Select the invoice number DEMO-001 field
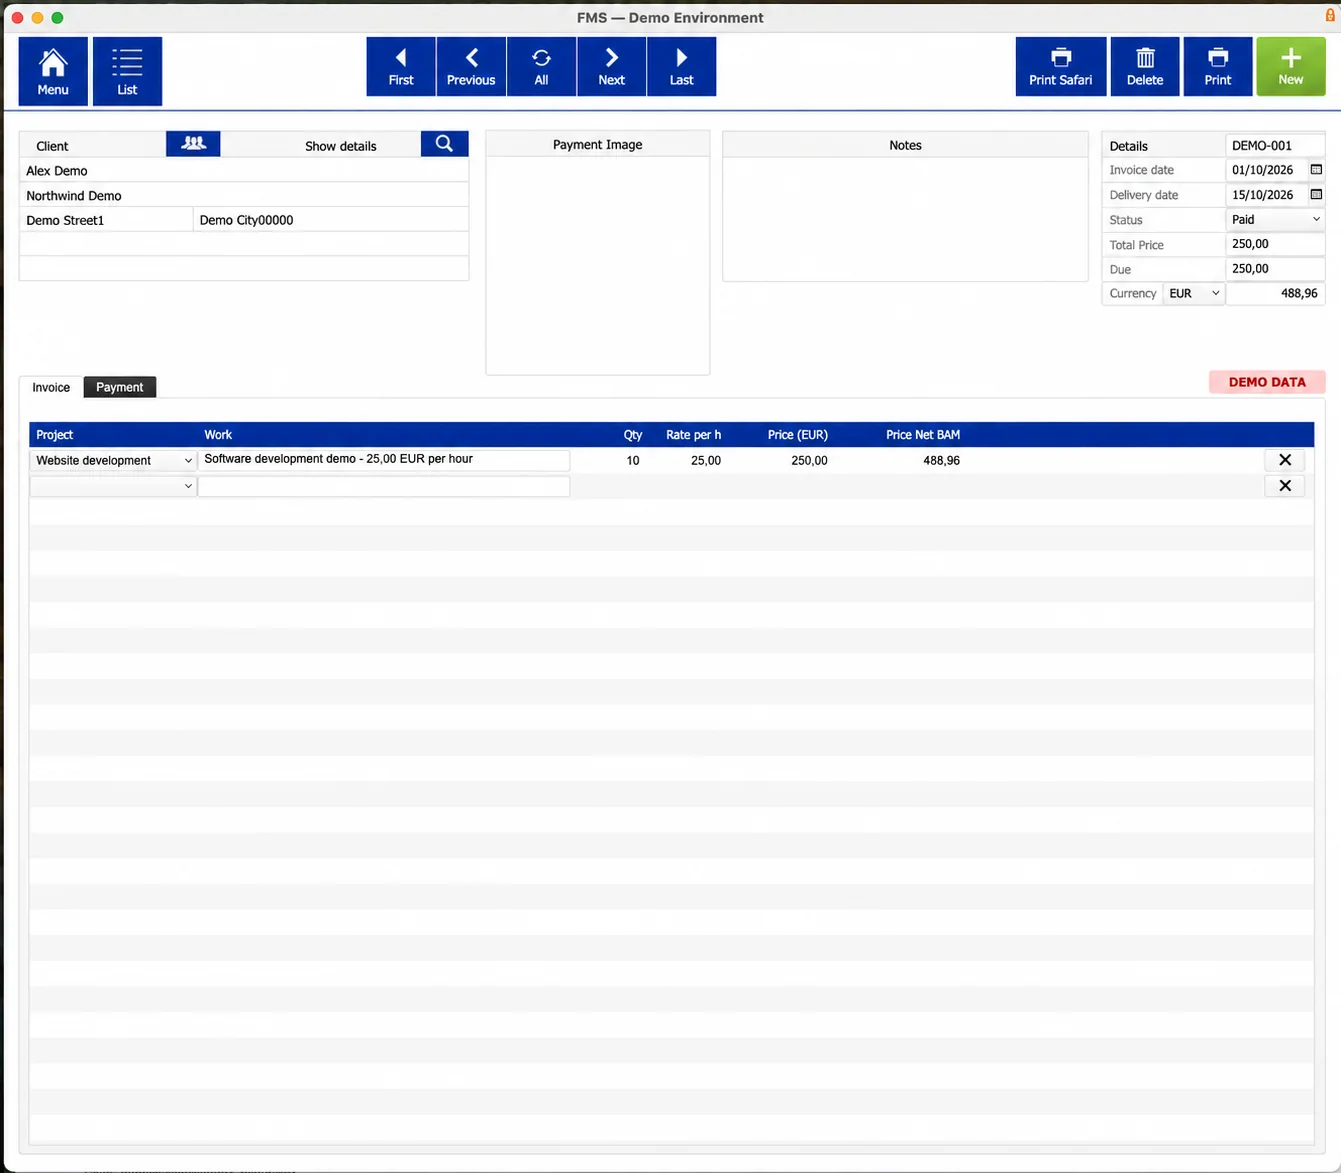This screenshot has height=1173, width=1341. pos(1275,146)
